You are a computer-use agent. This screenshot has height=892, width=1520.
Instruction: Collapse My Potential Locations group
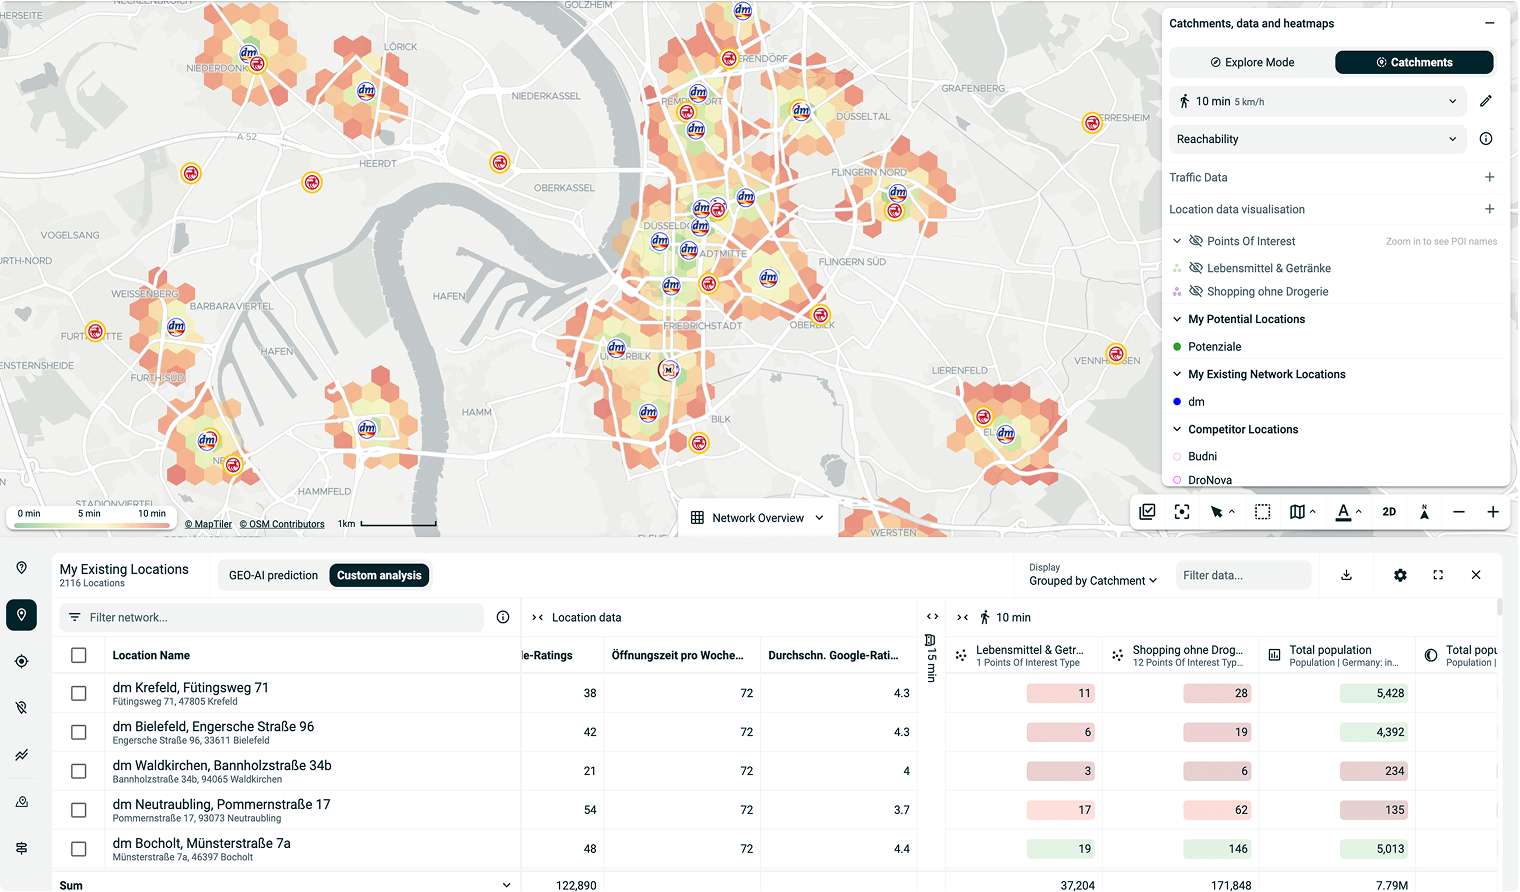click(1177, 319)
